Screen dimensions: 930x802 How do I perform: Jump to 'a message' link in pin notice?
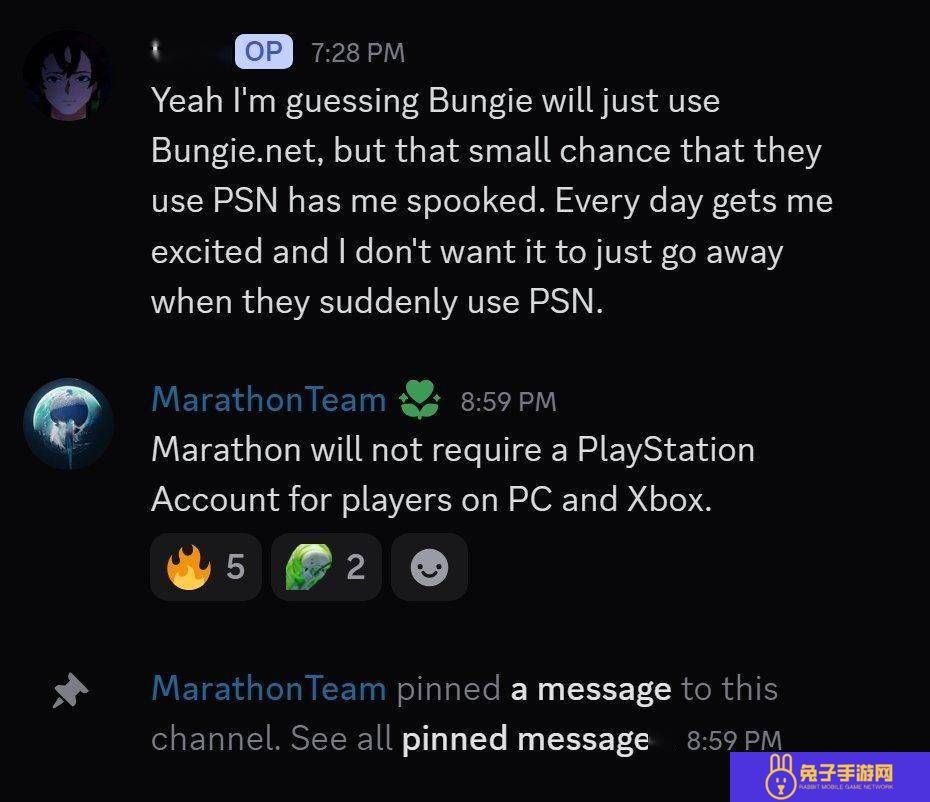pyautogui.click(x=591, y=689)
